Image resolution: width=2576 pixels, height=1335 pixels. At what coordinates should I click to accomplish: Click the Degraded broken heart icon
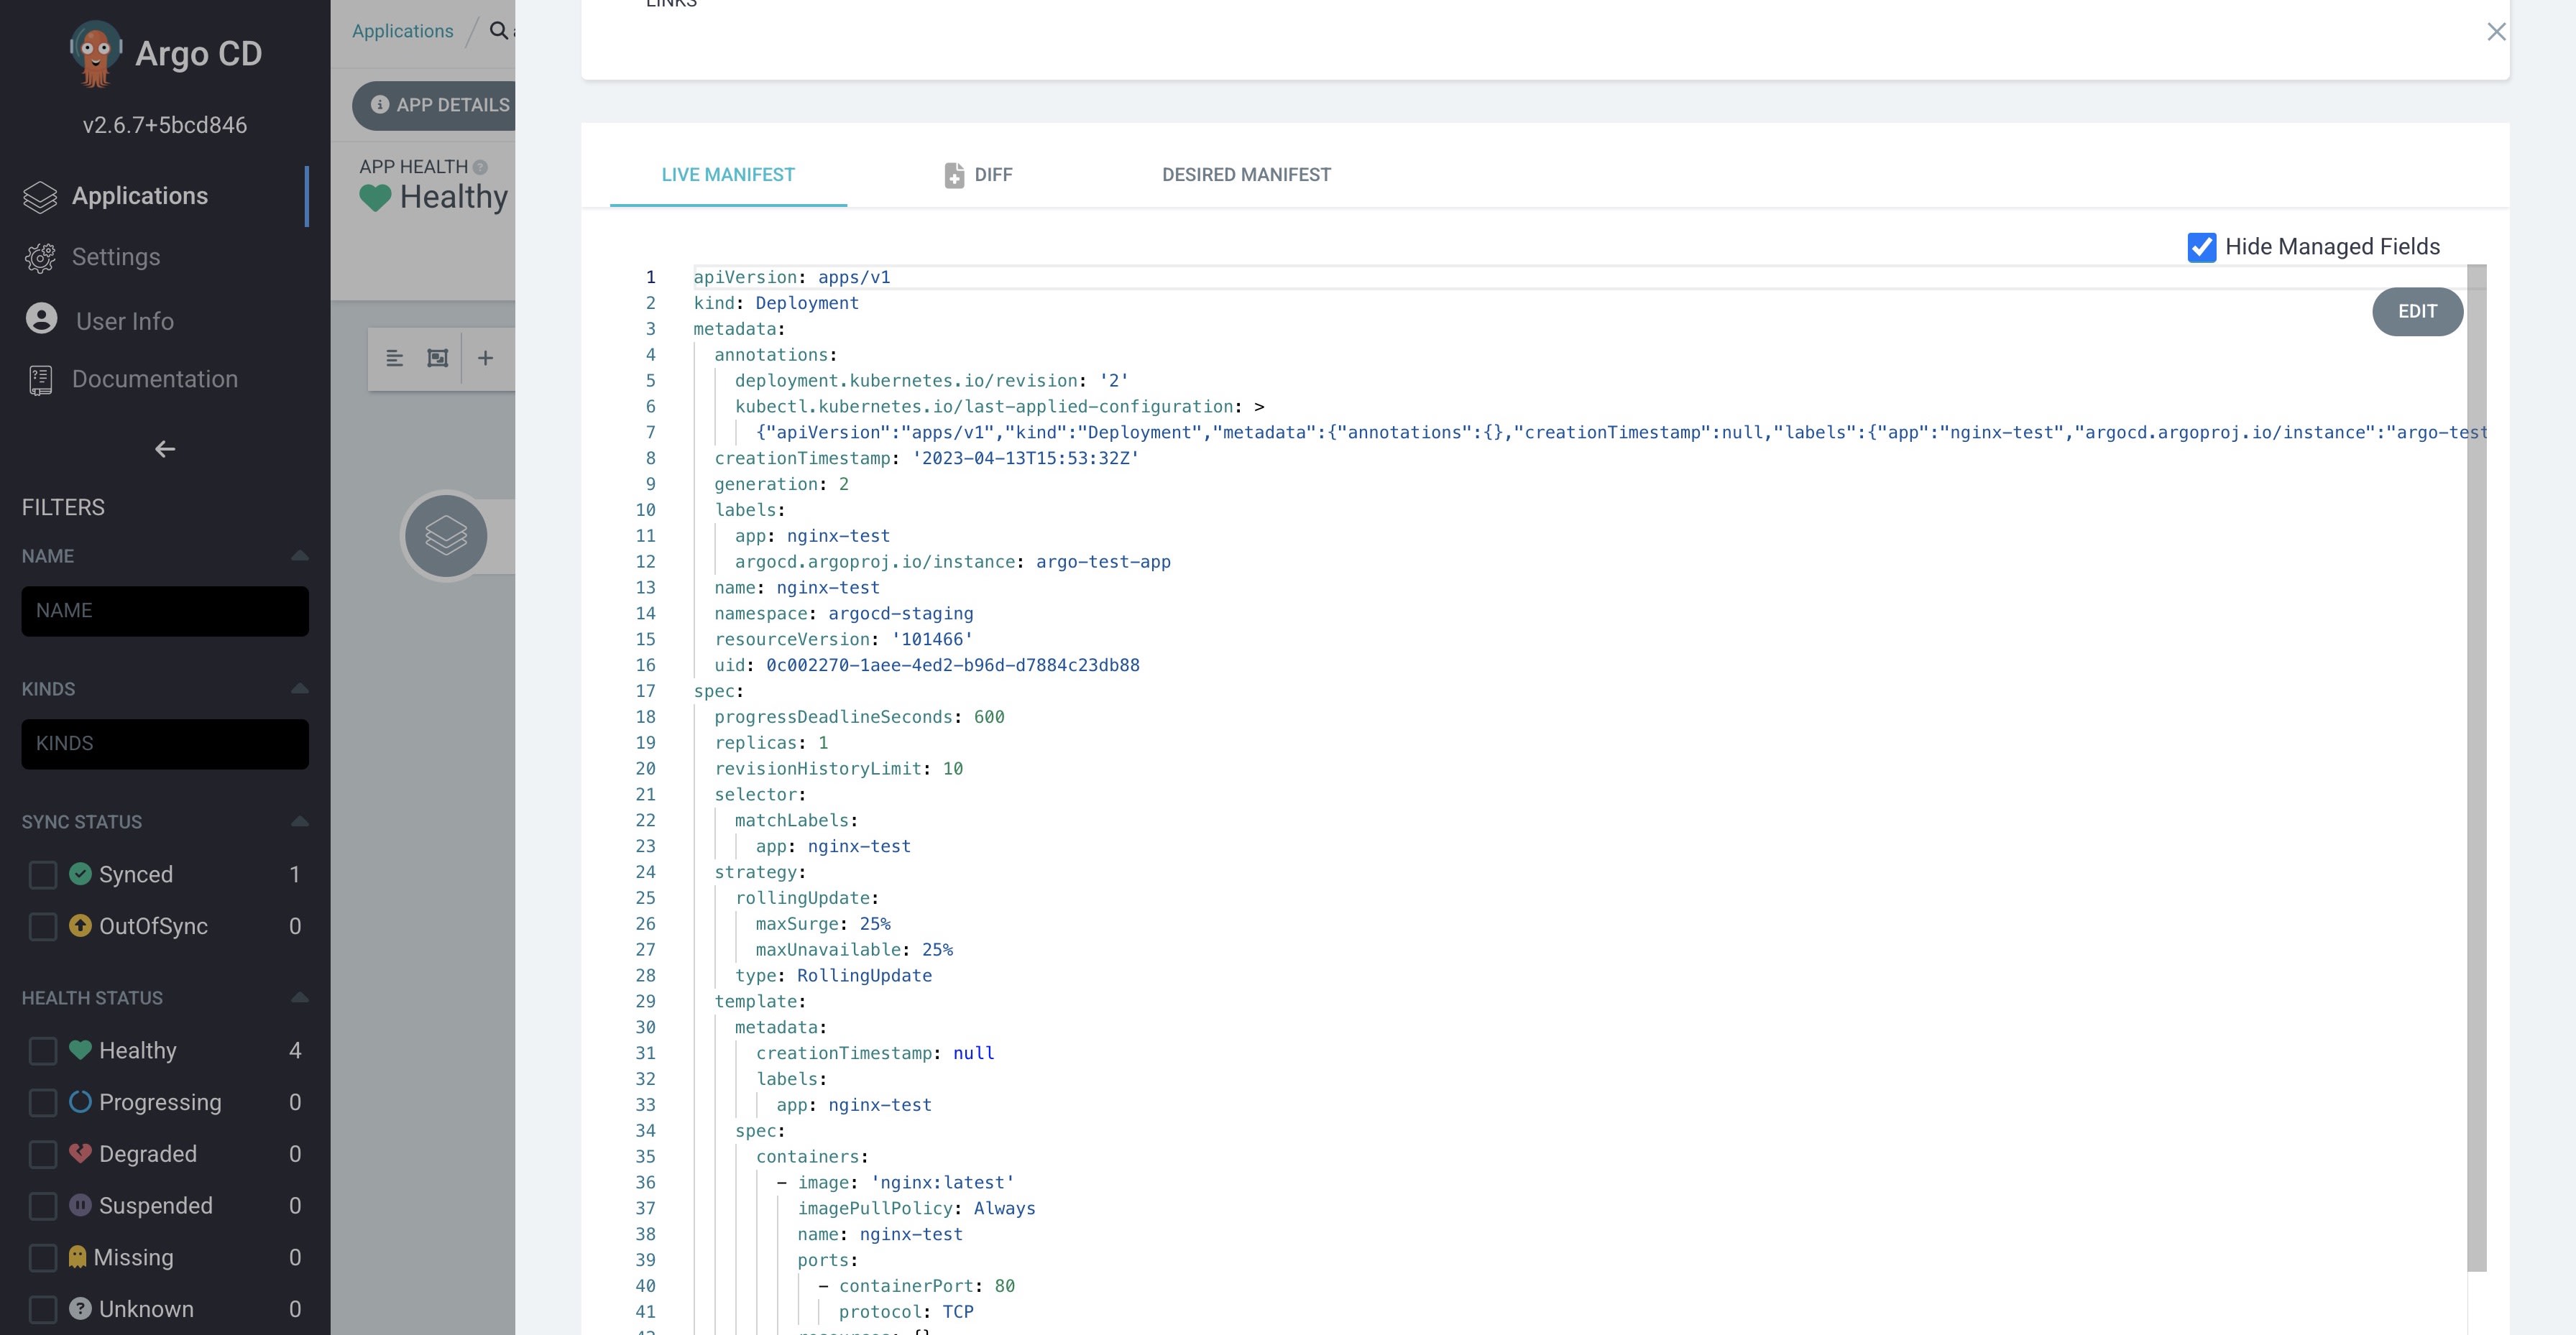pos(80,1153)
